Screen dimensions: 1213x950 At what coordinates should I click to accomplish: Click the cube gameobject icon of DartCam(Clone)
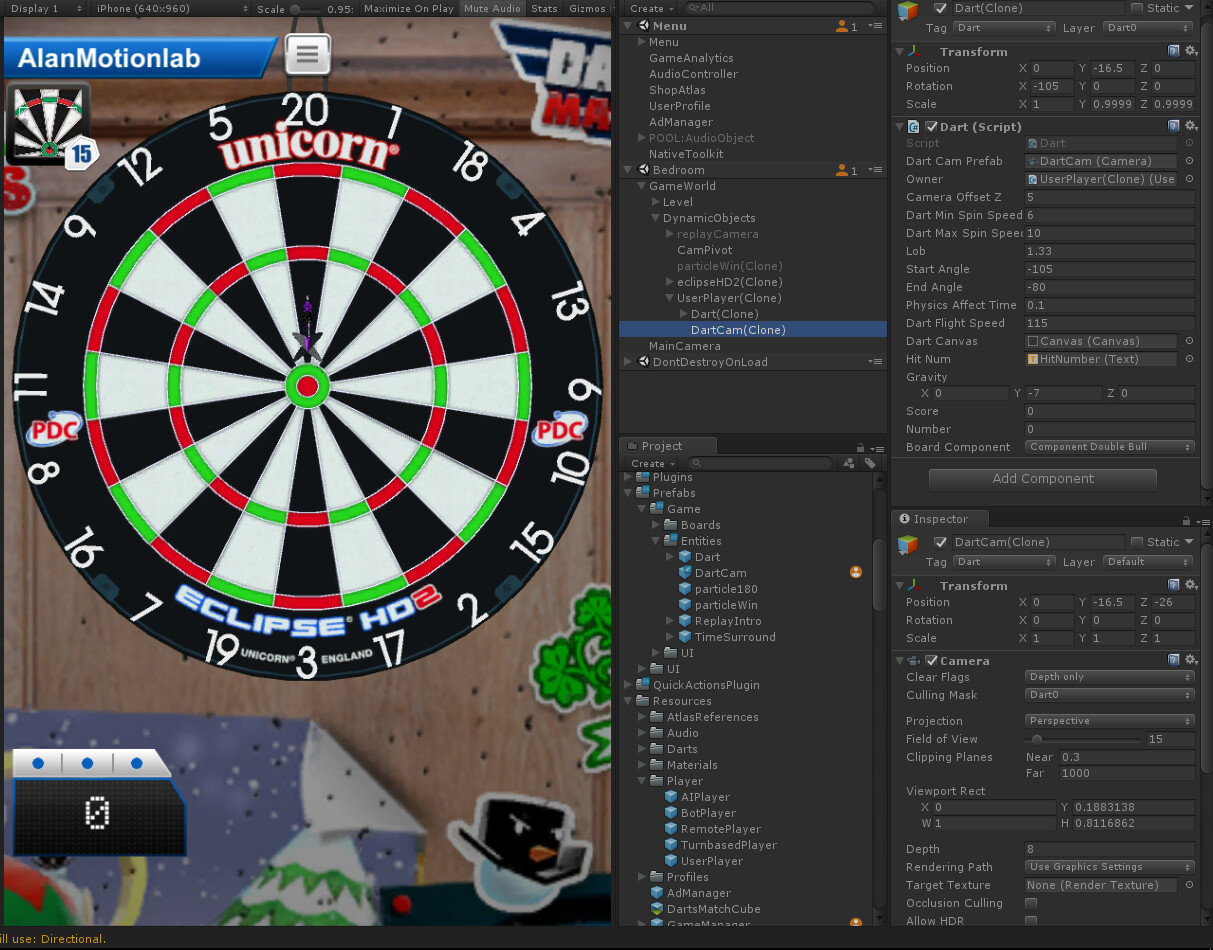pos(908,544)
